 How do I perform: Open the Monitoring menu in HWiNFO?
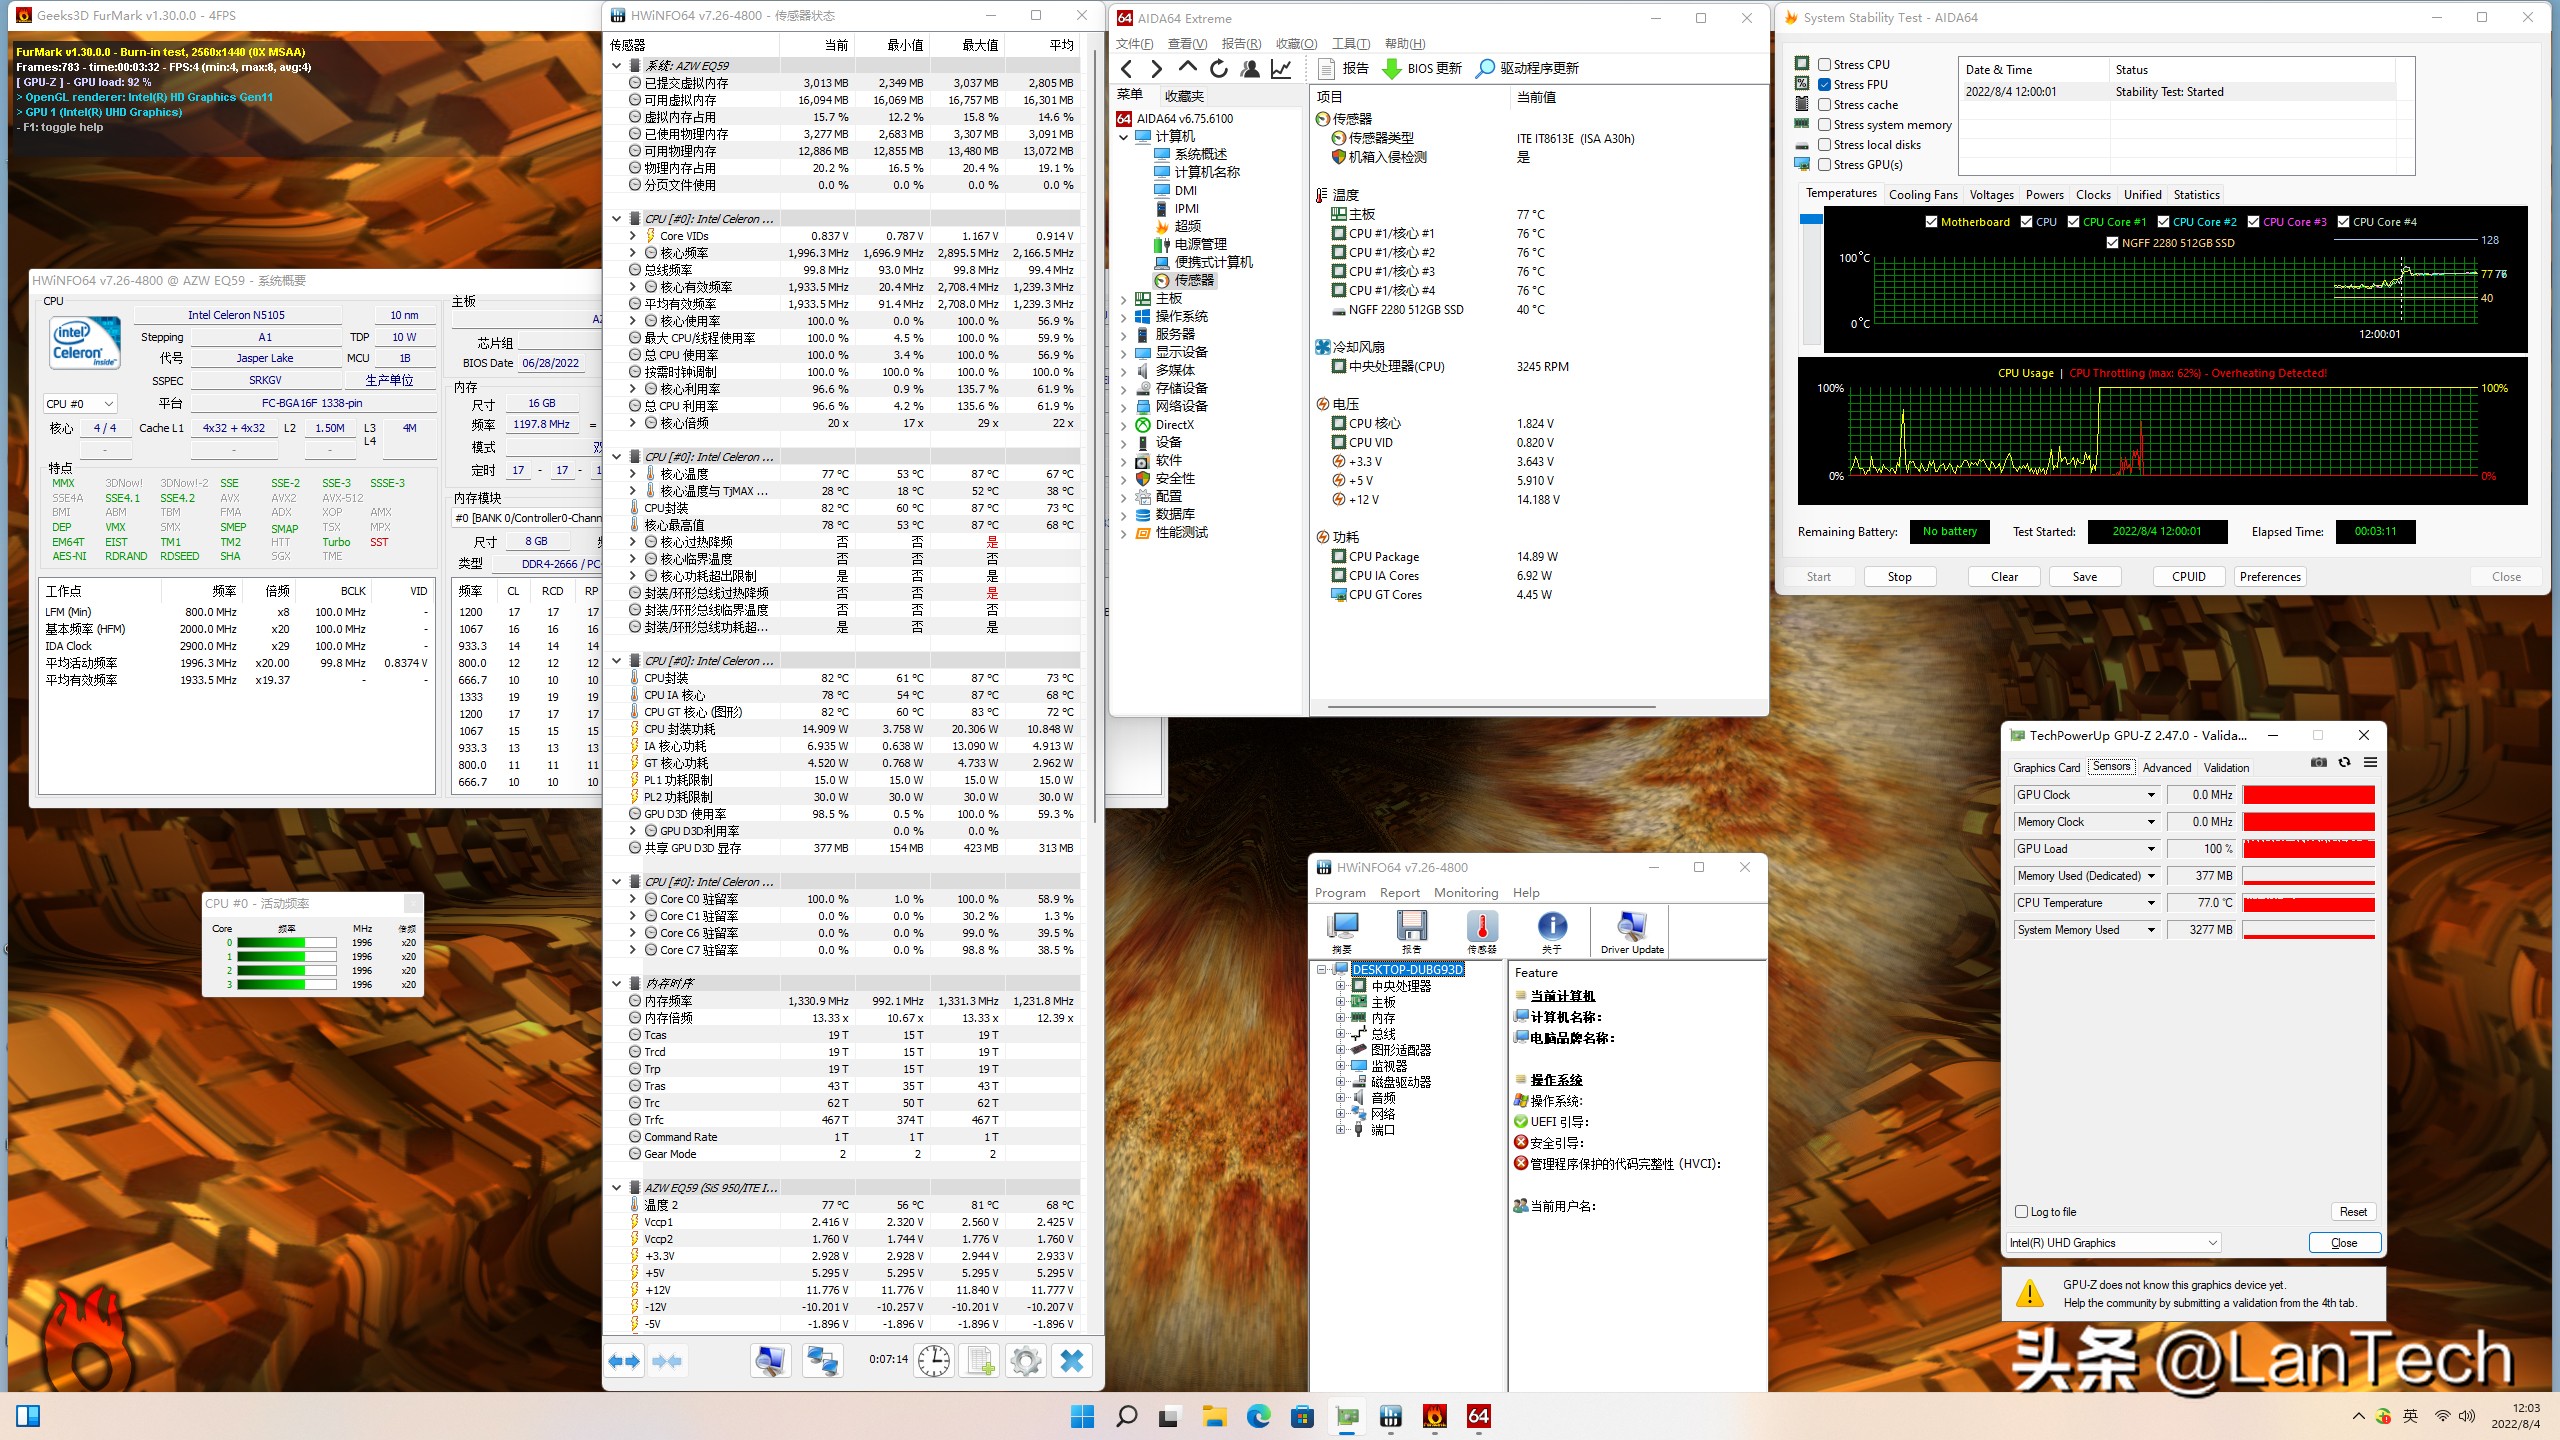click(x=1465, y=892)
